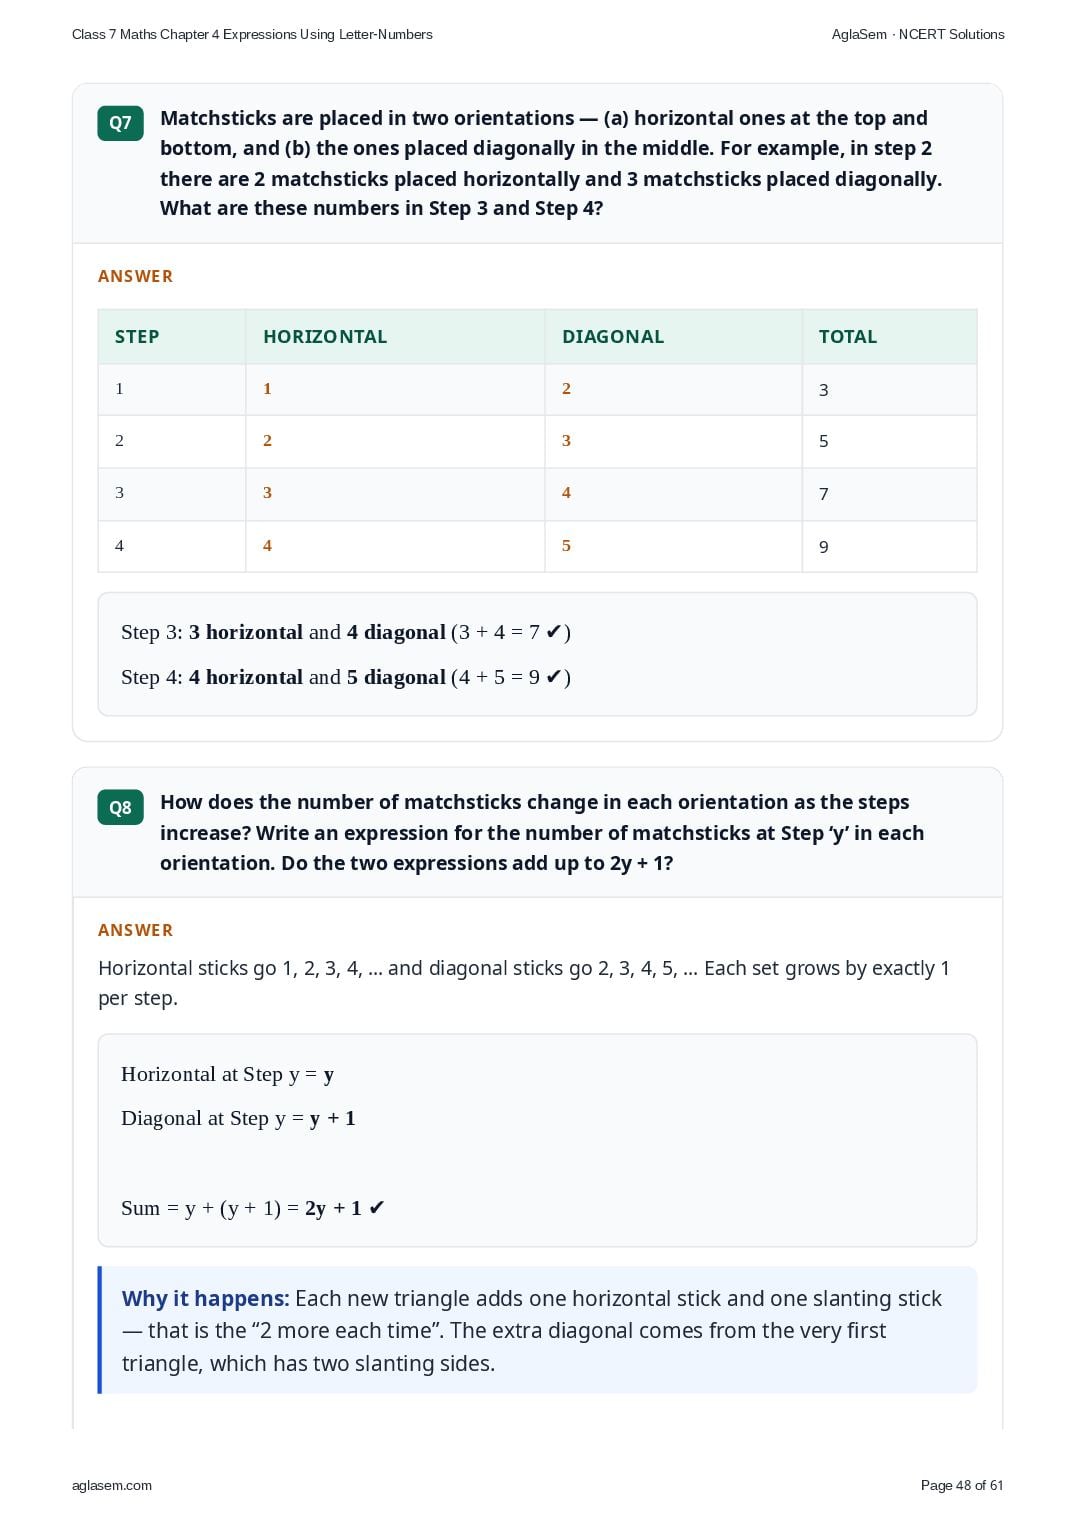
Task: Select the STEP column header
Action: pyautogui.click(x=137, y=337)
